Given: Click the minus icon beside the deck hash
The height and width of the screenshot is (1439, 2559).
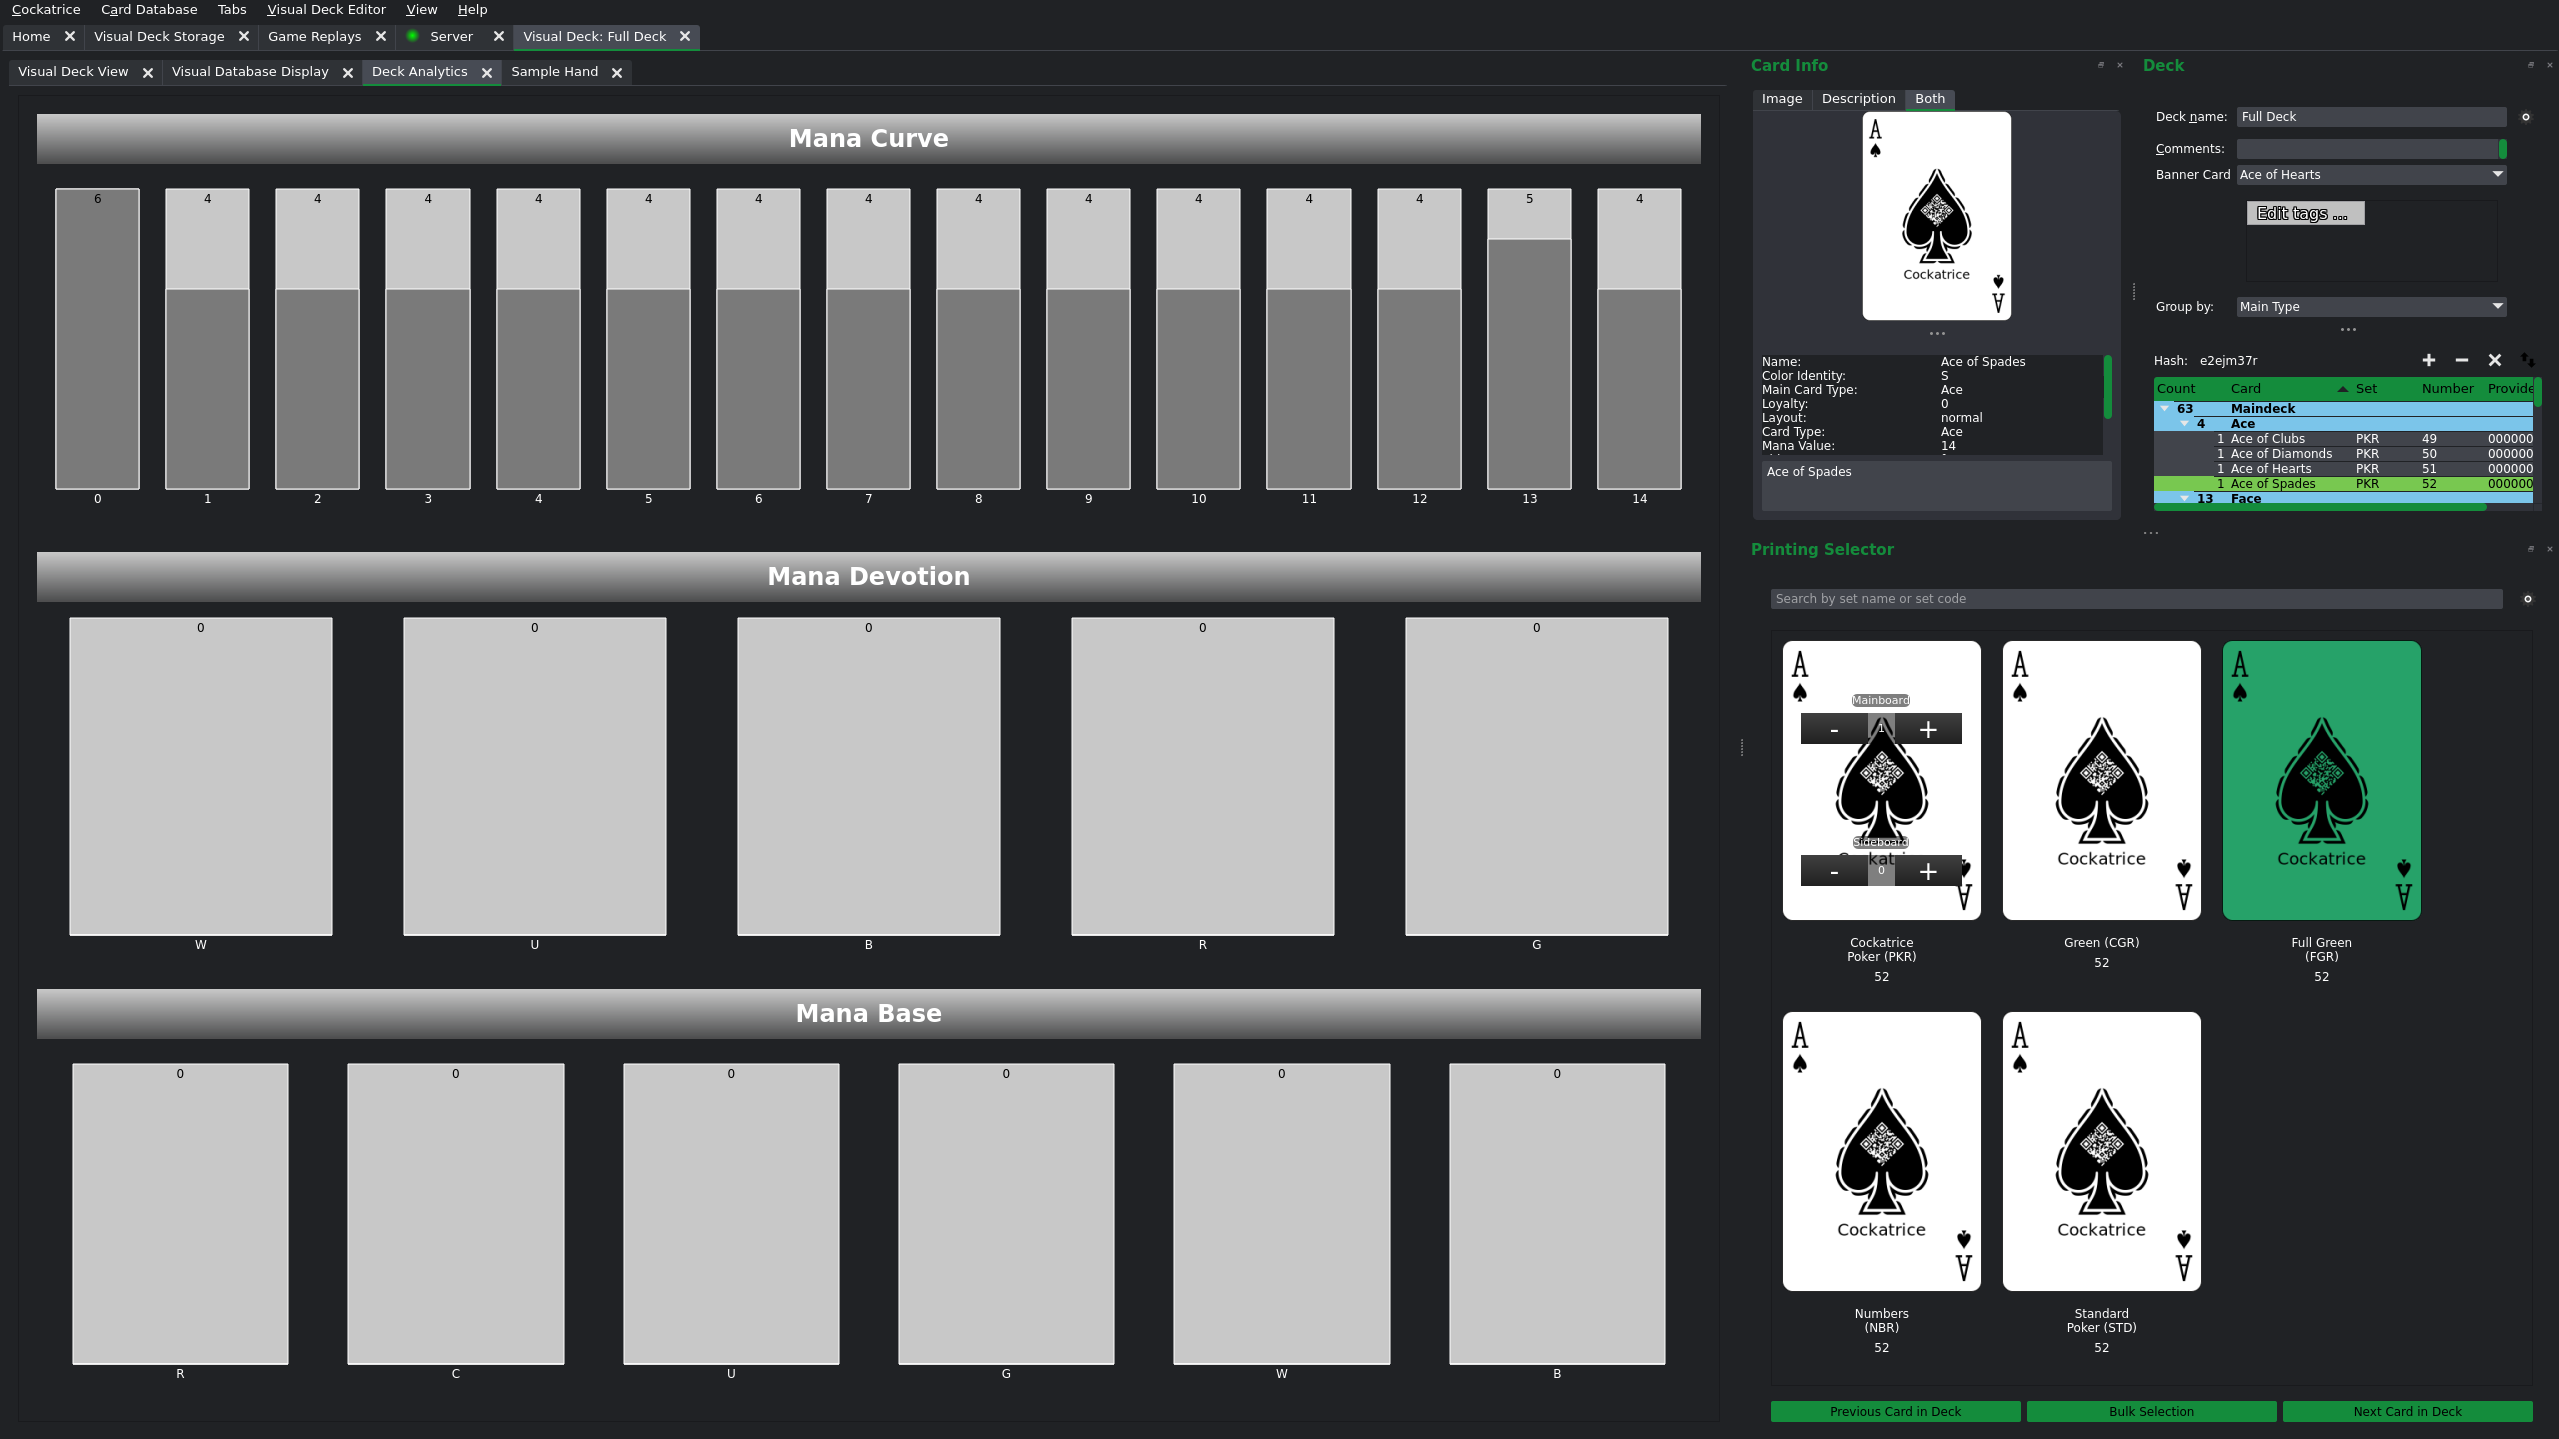Looking at the screenshot, I should (2461, 360).
